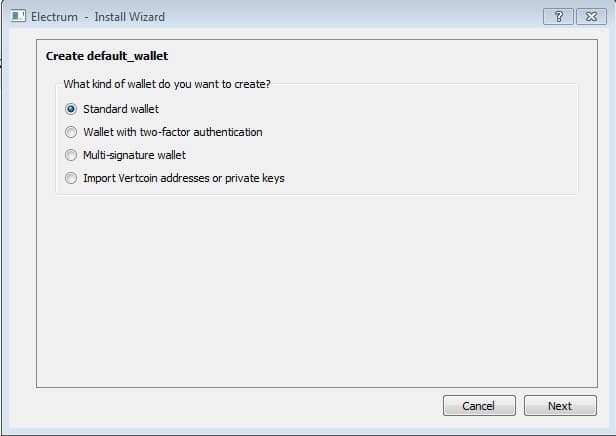Viewport: 616px width, 436px height.
Task: Click the "Electrum" name in the title bar
Action: pos(54,17)
